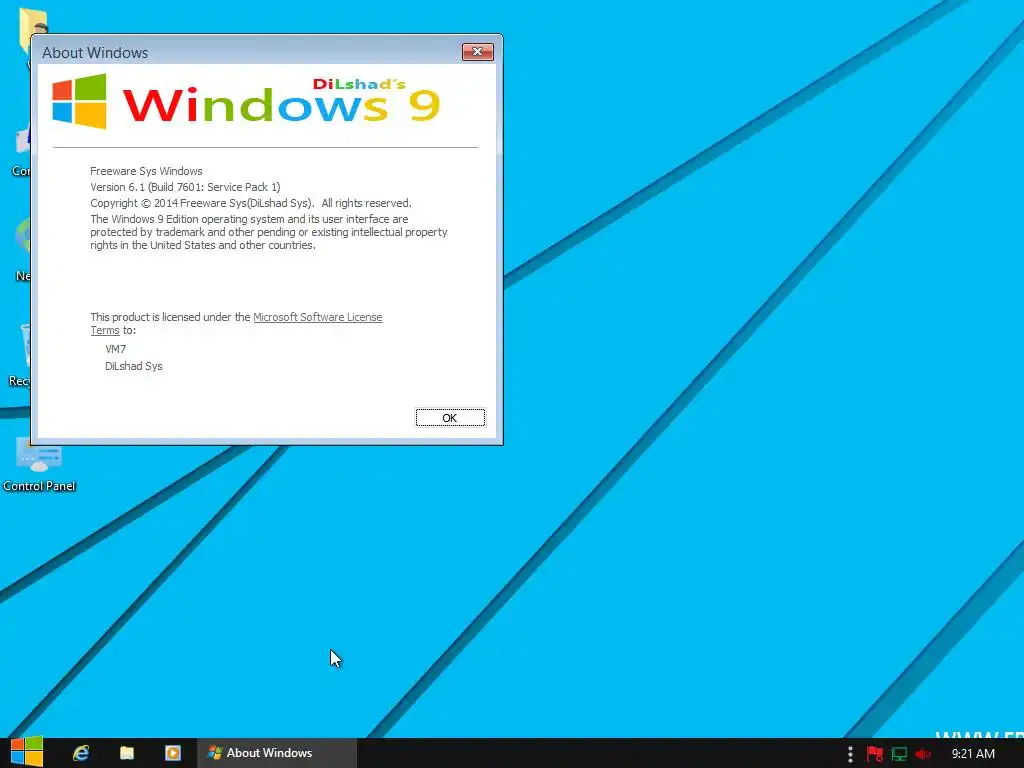Select Network desktop icon
This screenshot has width=1024, height=768.
click(x=23, y=249)
